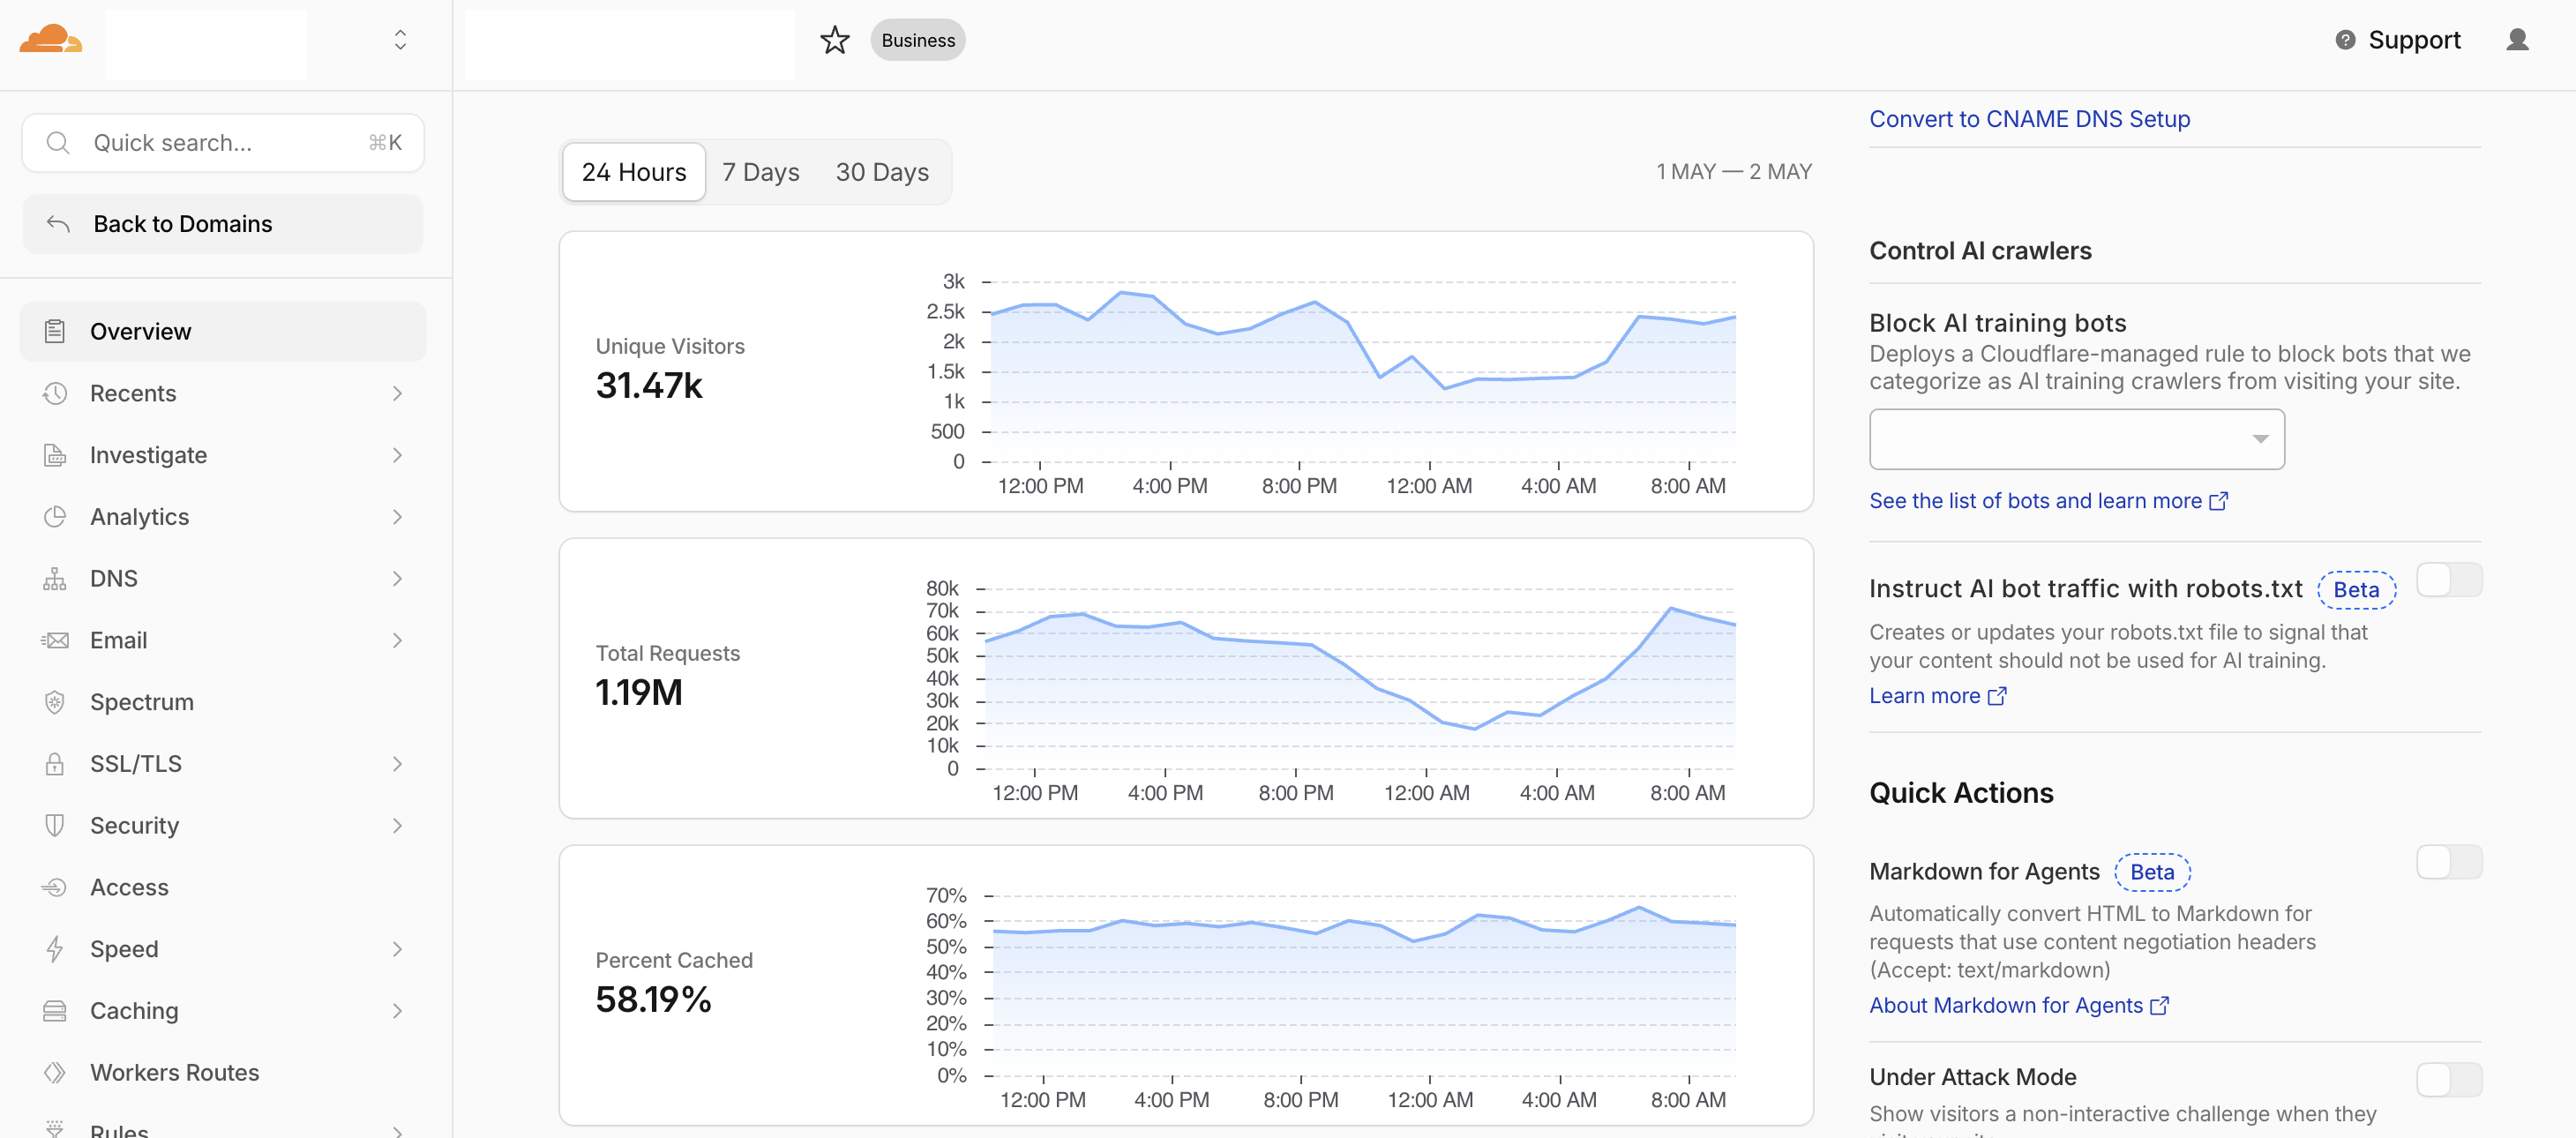2576x1138 pixels.
Task: Expand the Investigate section chevron
Action: (x=397, y=456)
